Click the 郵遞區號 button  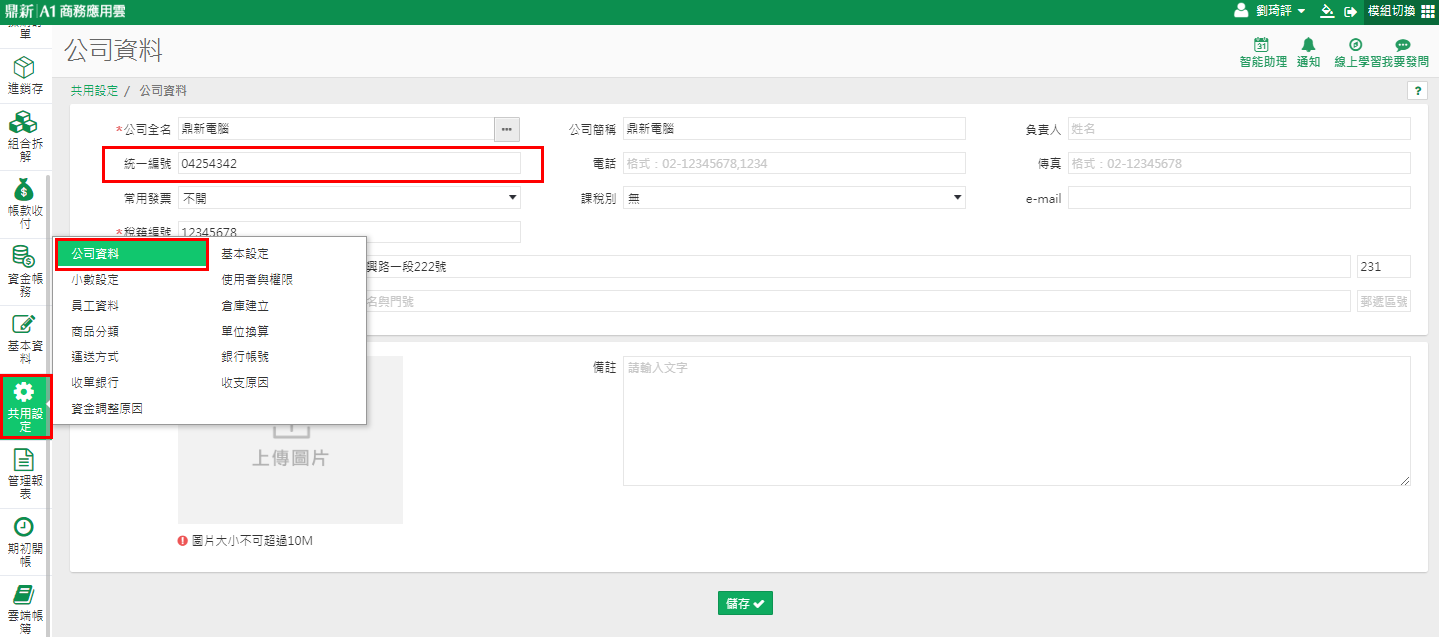1384,301
